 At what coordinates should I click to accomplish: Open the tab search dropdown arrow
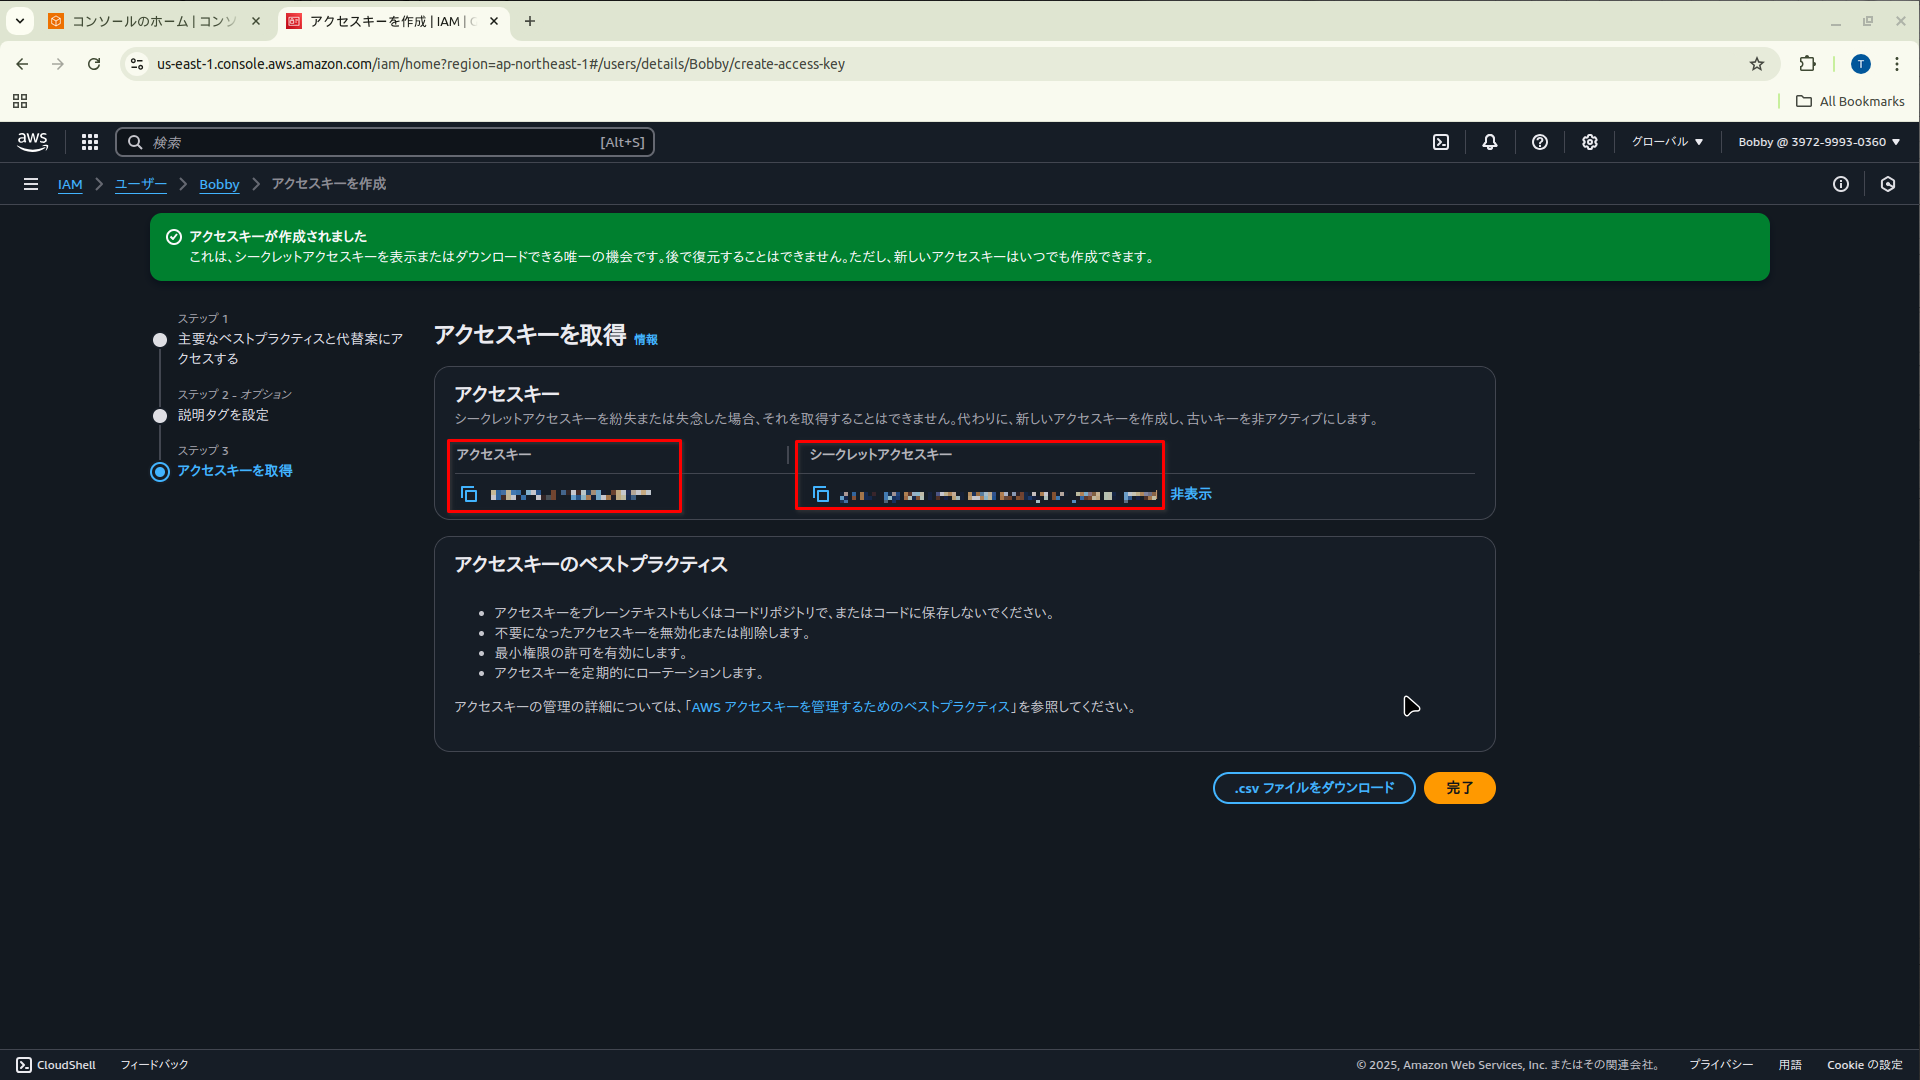[19, 21]
